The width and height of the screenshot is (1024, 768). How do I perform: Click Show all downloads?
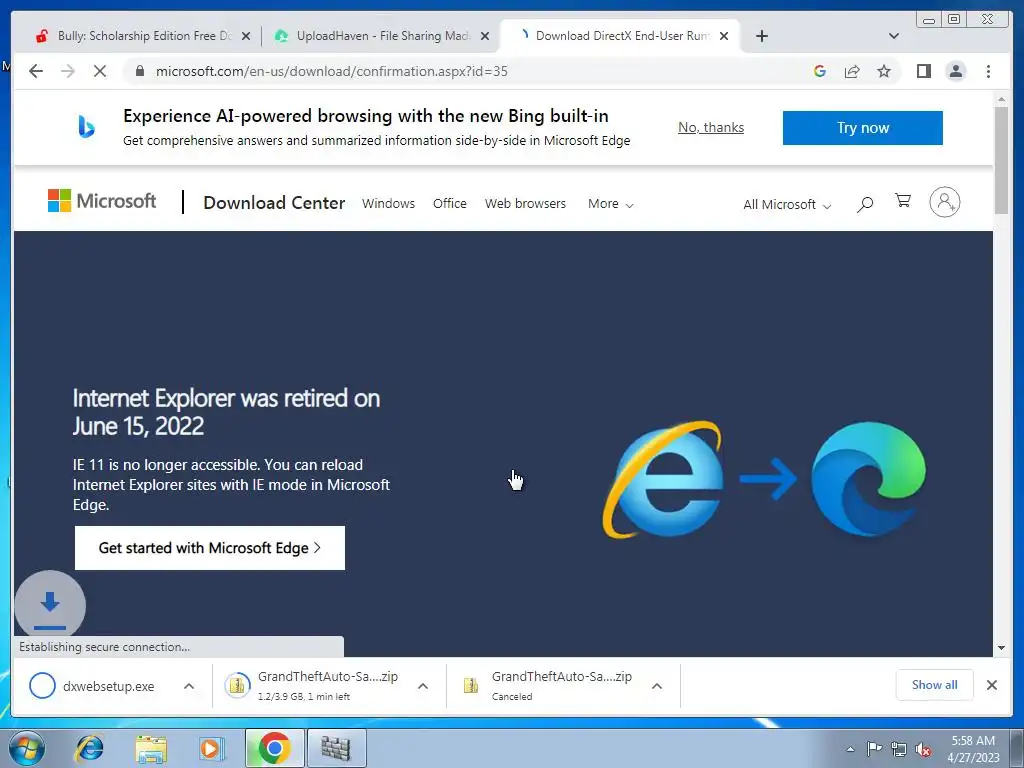(x=935, y=684)
